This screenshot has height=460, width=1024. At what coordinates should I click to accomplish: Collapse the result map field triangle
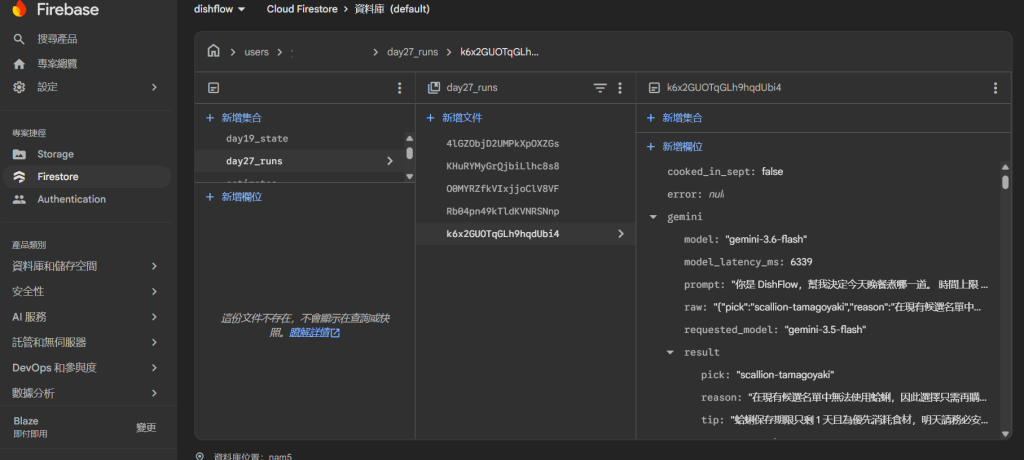tap(670, 352)
